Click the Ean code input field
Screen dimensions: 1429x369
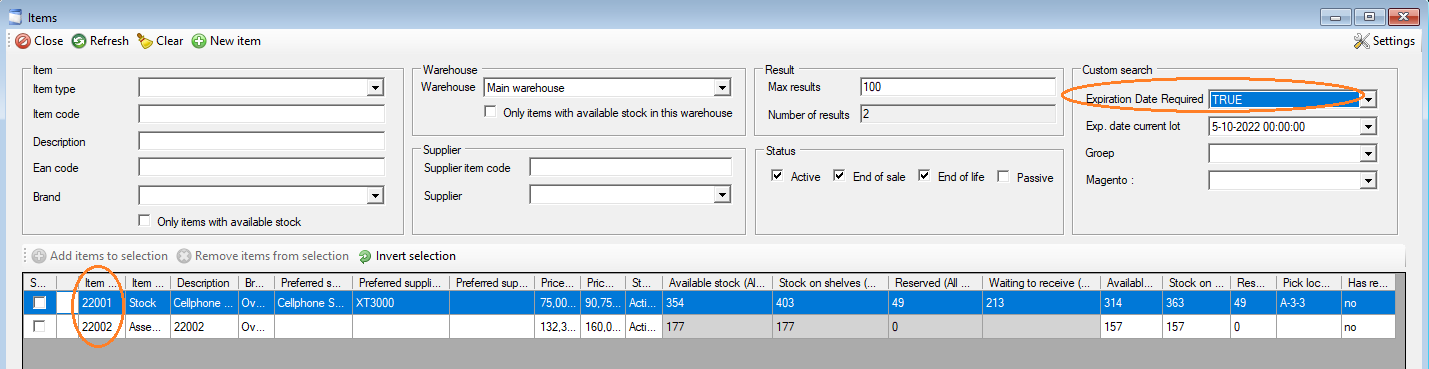click(262, 168)
